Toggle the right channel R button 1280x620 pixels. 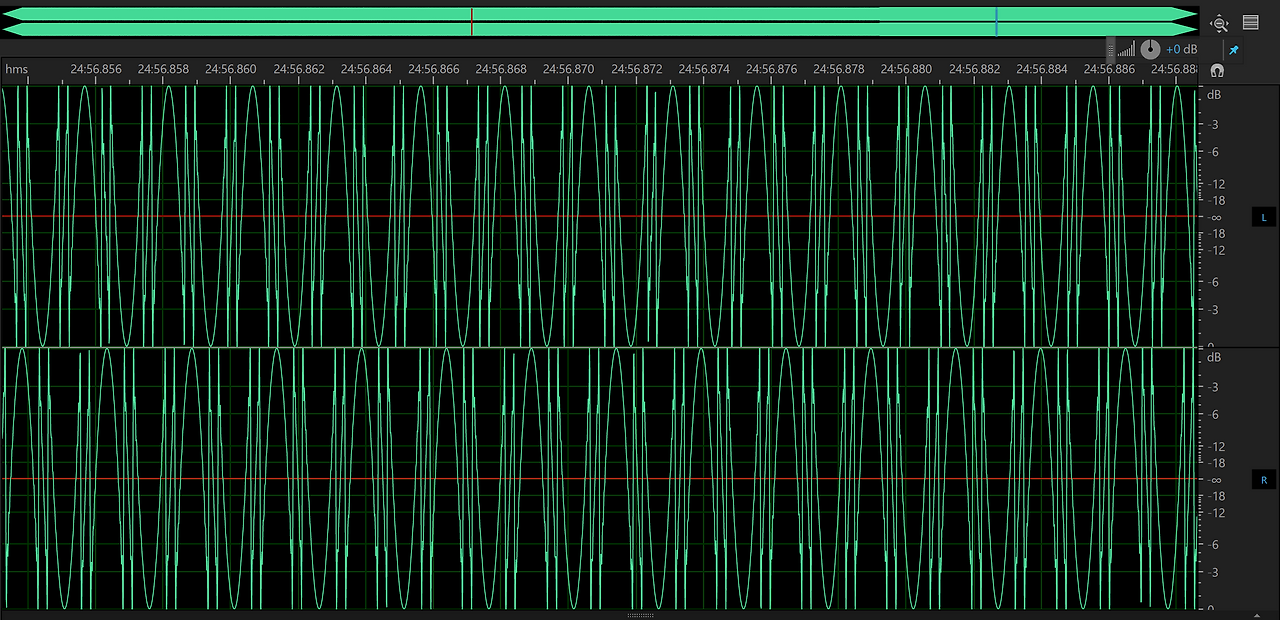point(1264,480)
